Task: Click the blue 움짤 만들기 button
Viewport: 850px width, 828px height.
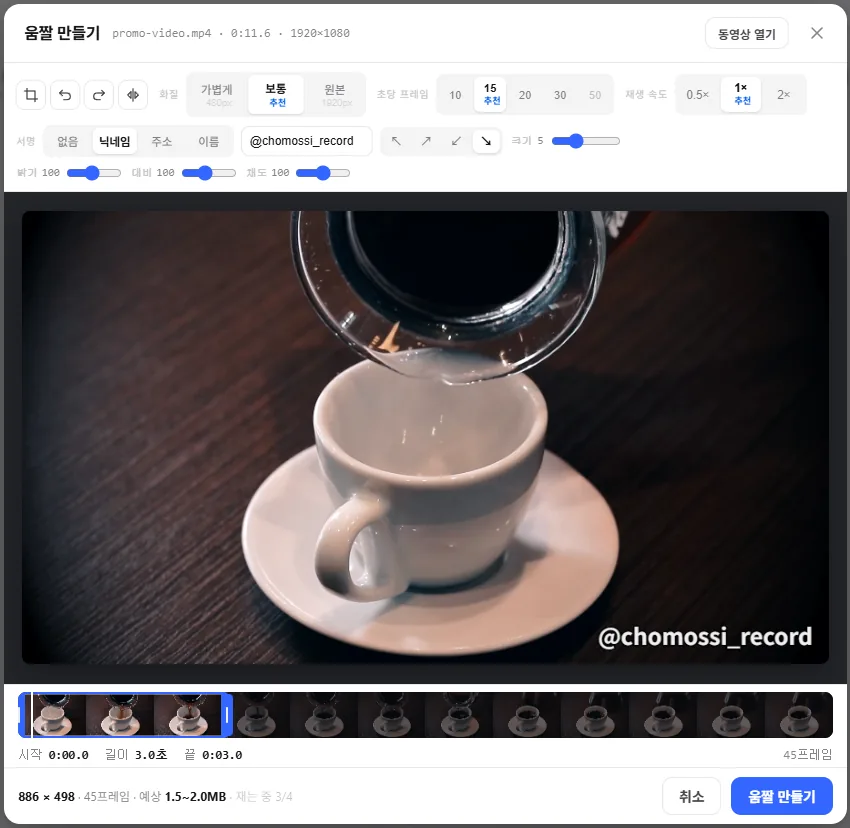Action: tap(782, 796)
